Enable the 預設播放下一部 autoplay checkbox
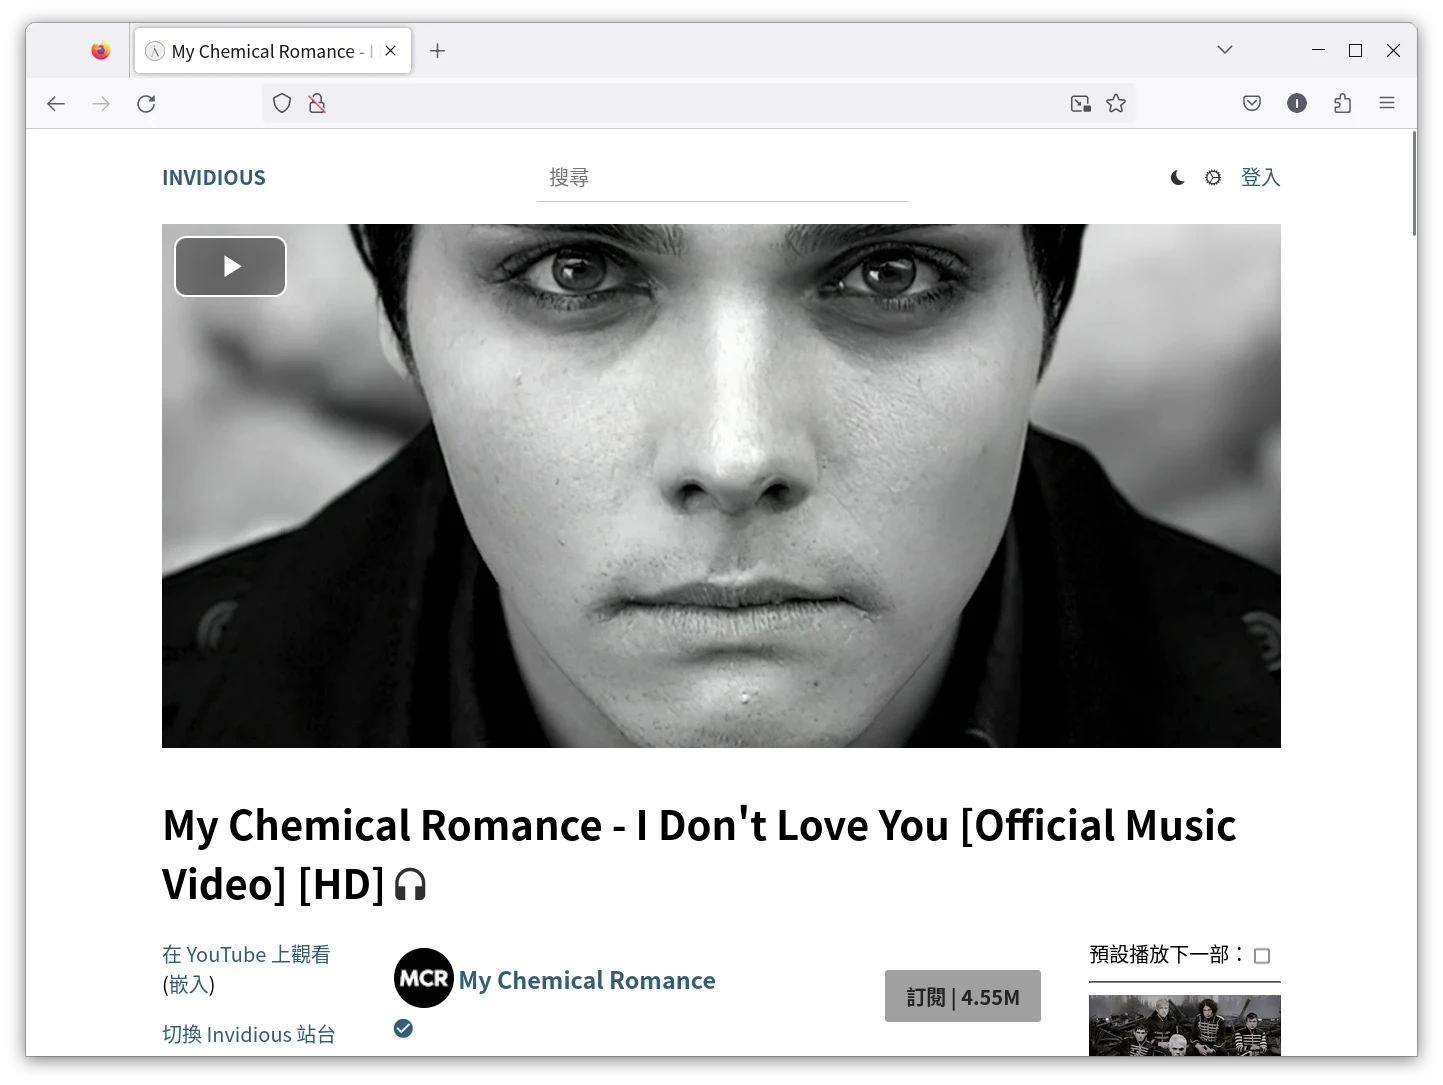 pos(1262,956)
